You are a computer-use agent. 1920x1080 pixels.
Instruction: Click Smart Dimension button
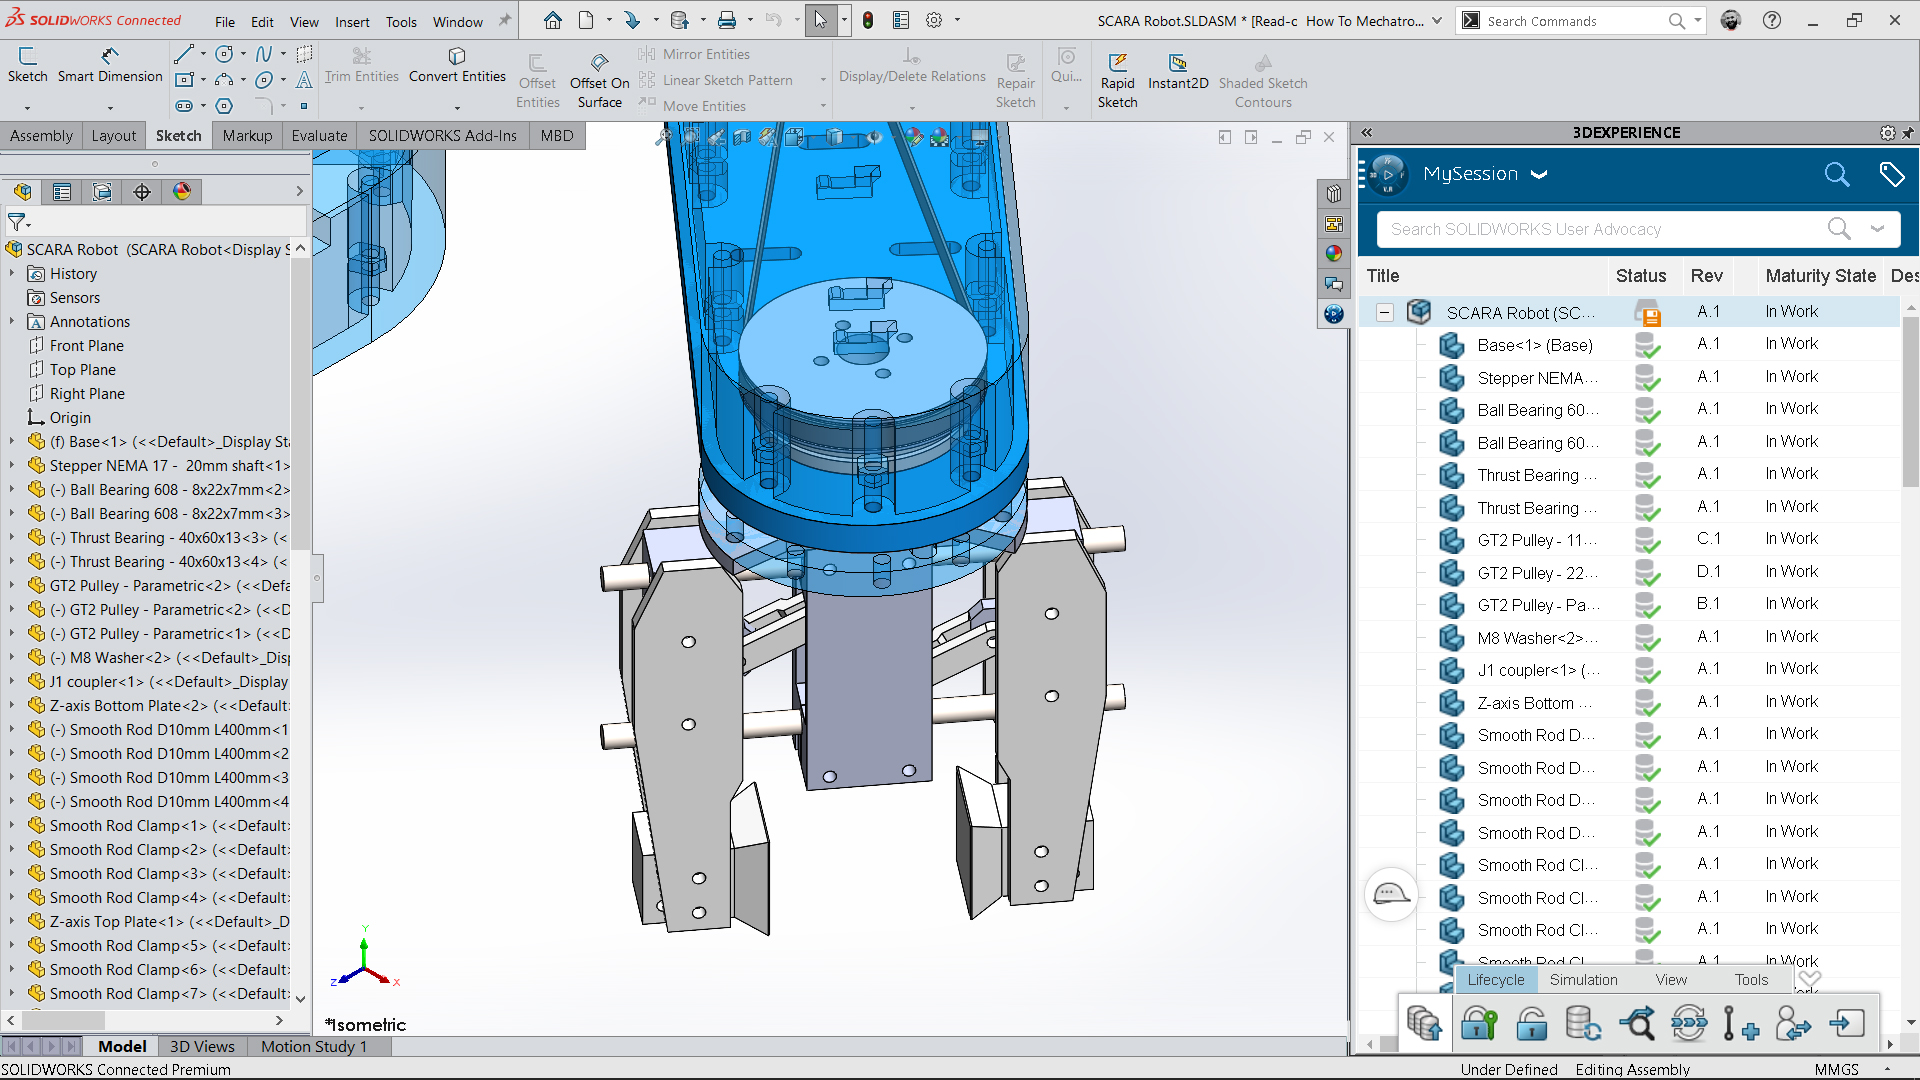(x=110, y=65)
